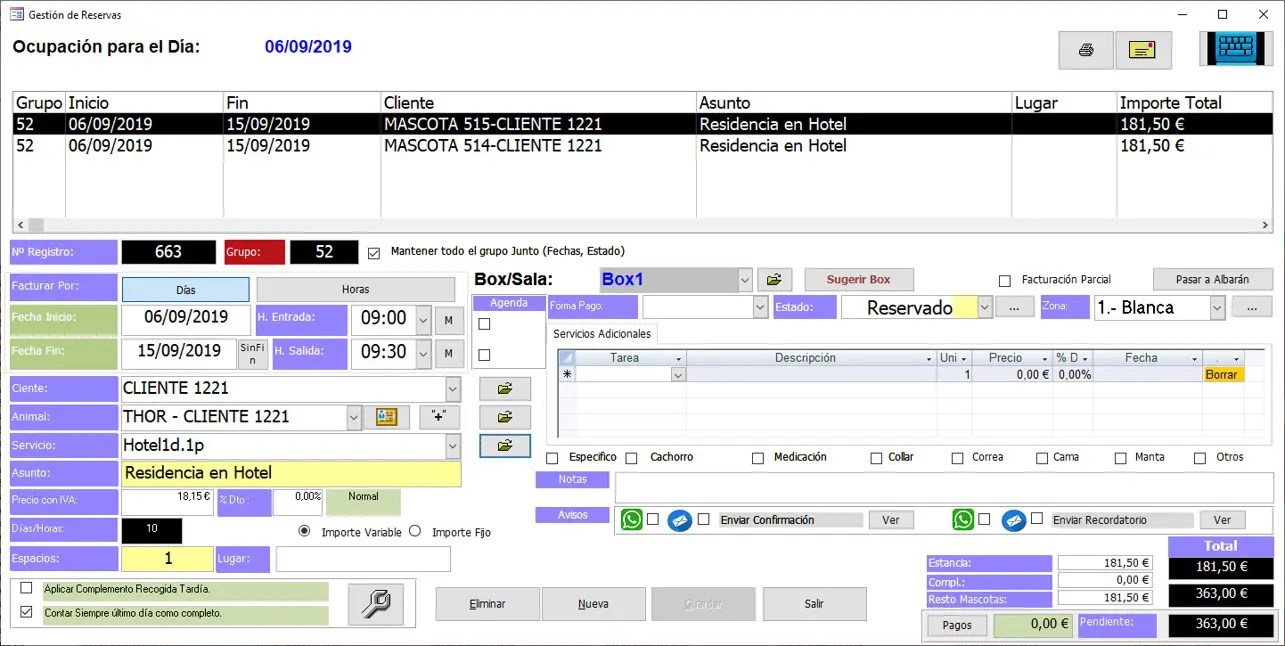This screenshot has width=1285, height=646.
Task: Check the Cachorro service checkbox
Action: tap(631, 457)
